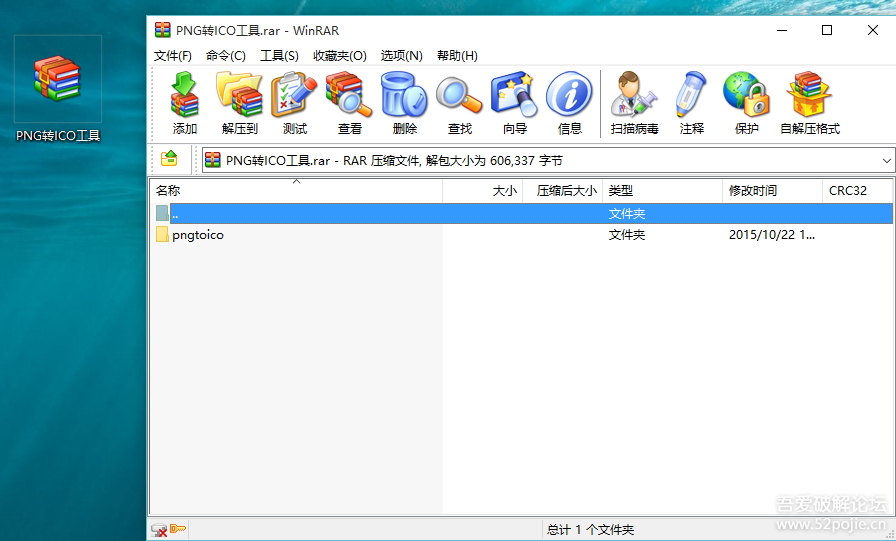Sort by 压缩后大小 column header
Screen dimensions: 896x541
click(563, 190)
